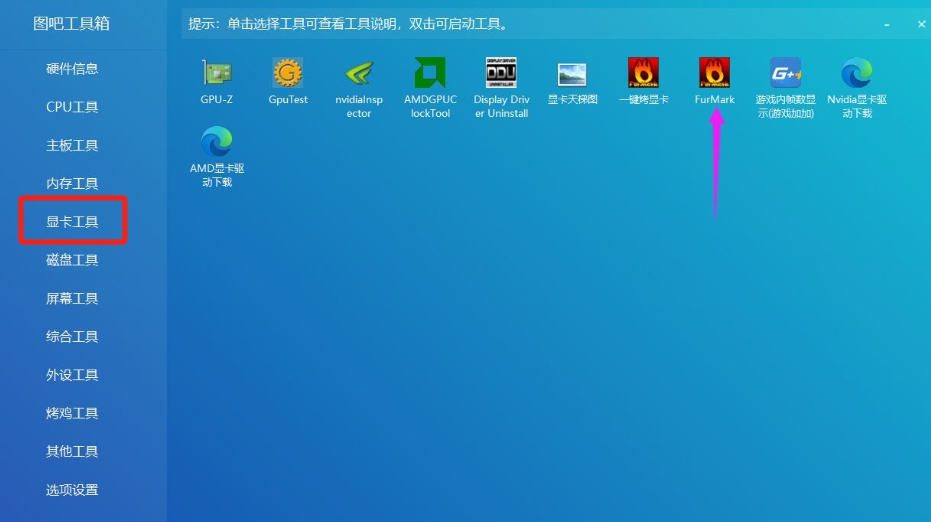
Task: Select the 游戏内帧数显示 (游戏加加) icon
Action: click(785, 74)
